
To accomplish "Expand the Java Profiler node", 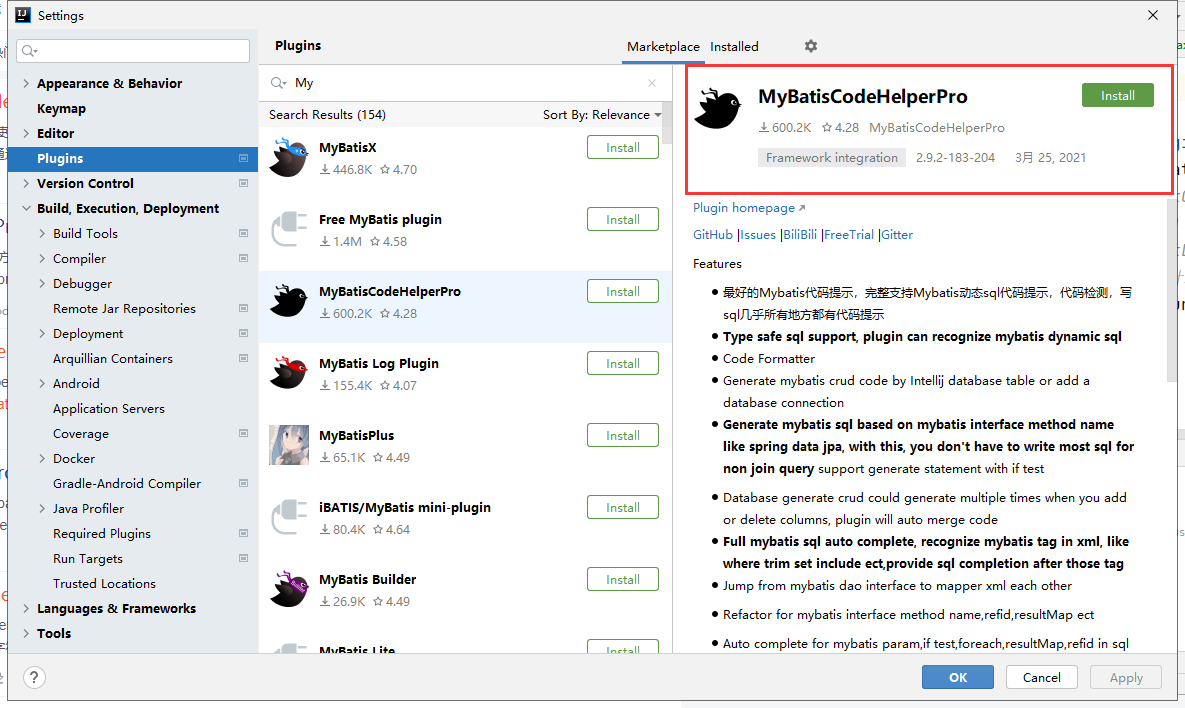I will click(x=42, y=509).
